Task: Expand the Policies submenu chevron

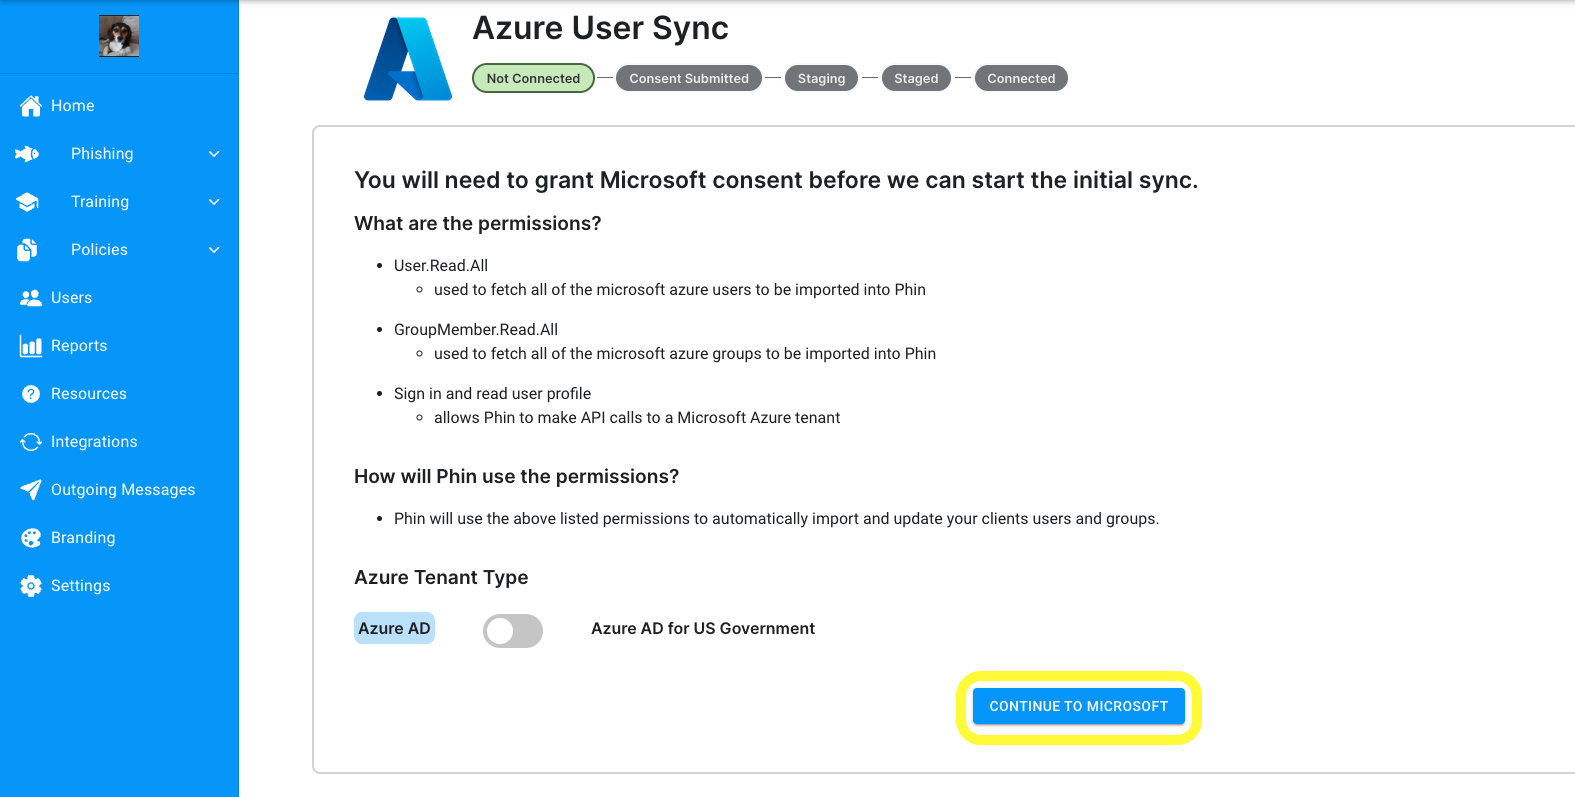Action: point(214,250)
